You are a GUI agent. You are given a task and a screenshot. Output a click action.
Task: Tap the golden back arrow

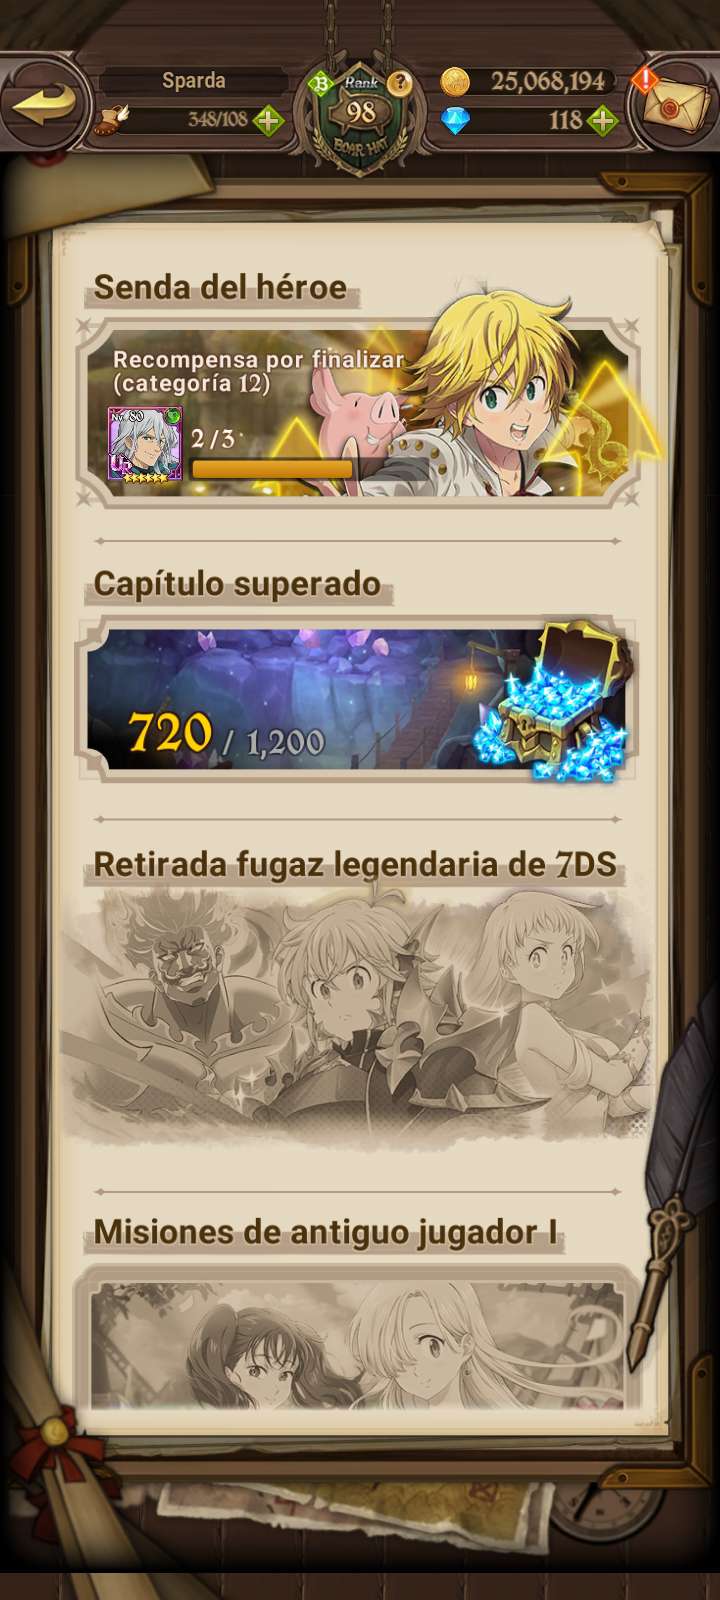pyautogui.click(x=44, y=105)
